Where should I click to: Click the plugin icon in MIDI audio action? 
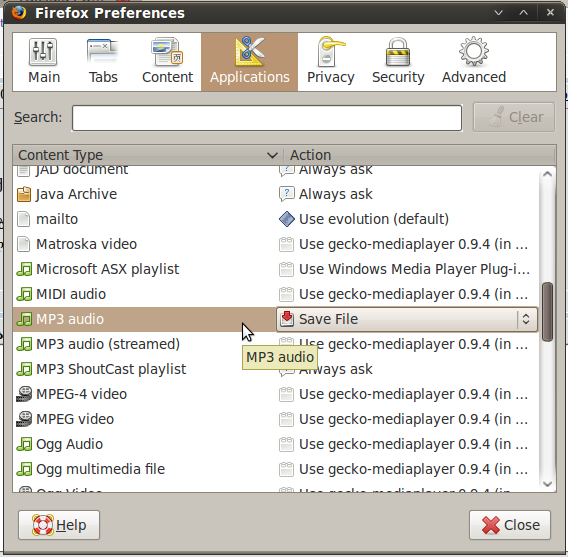click(286, 294)
